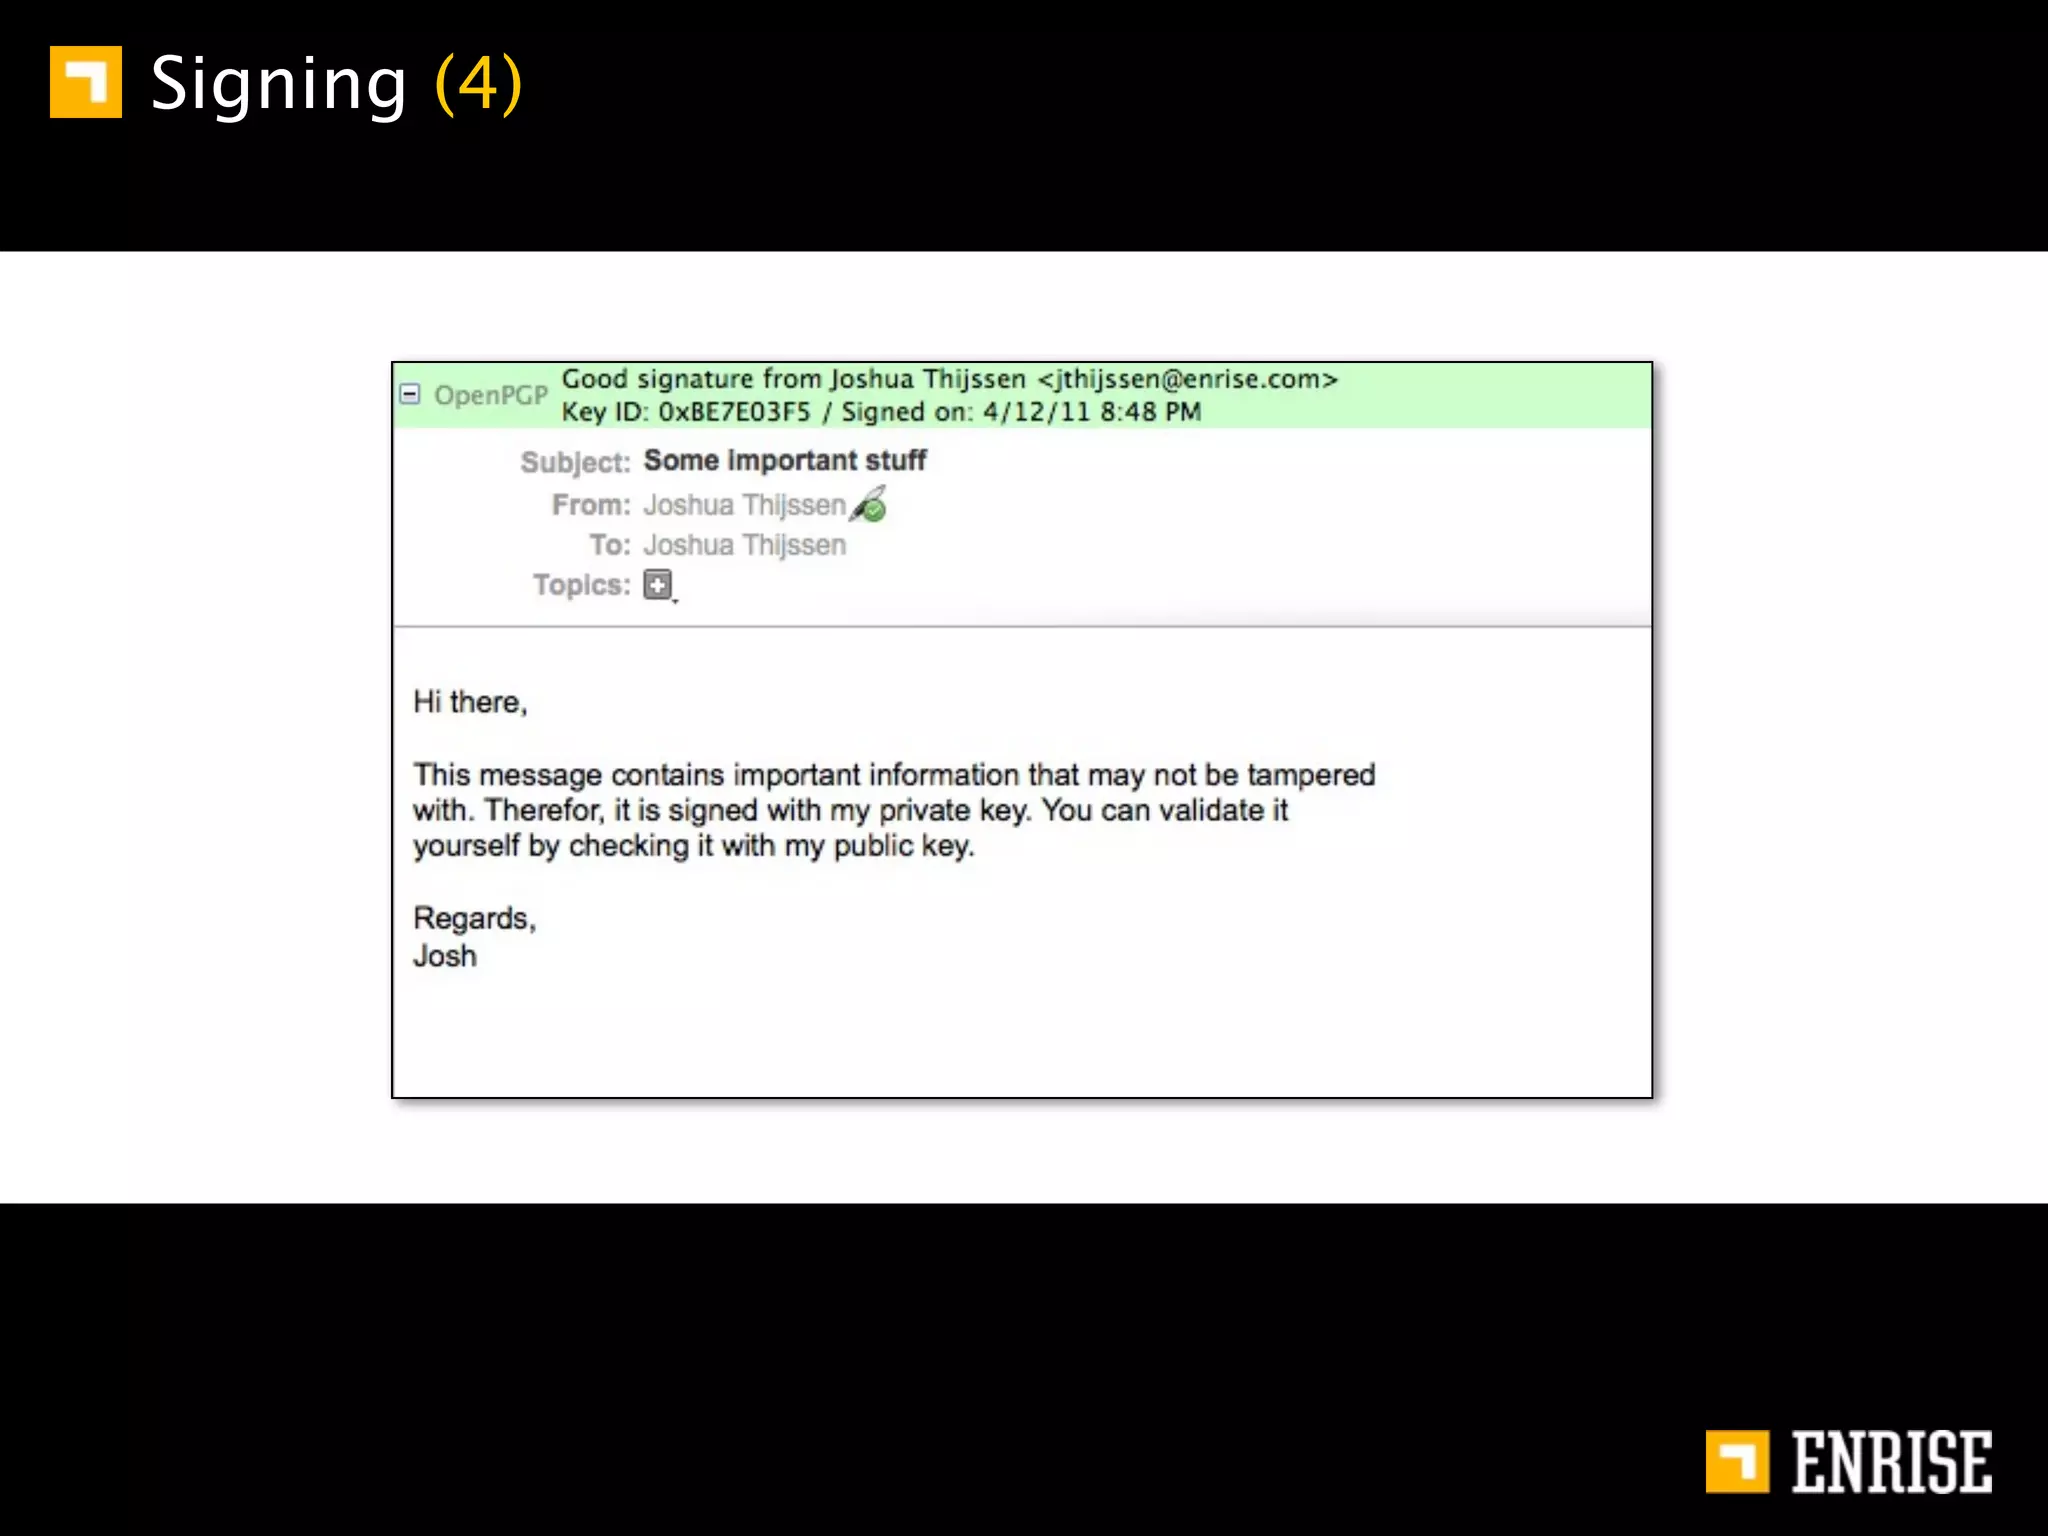Screen dimensions: 2048x1536
Task: Click the small arrow under Topics button
Action: 675,601
